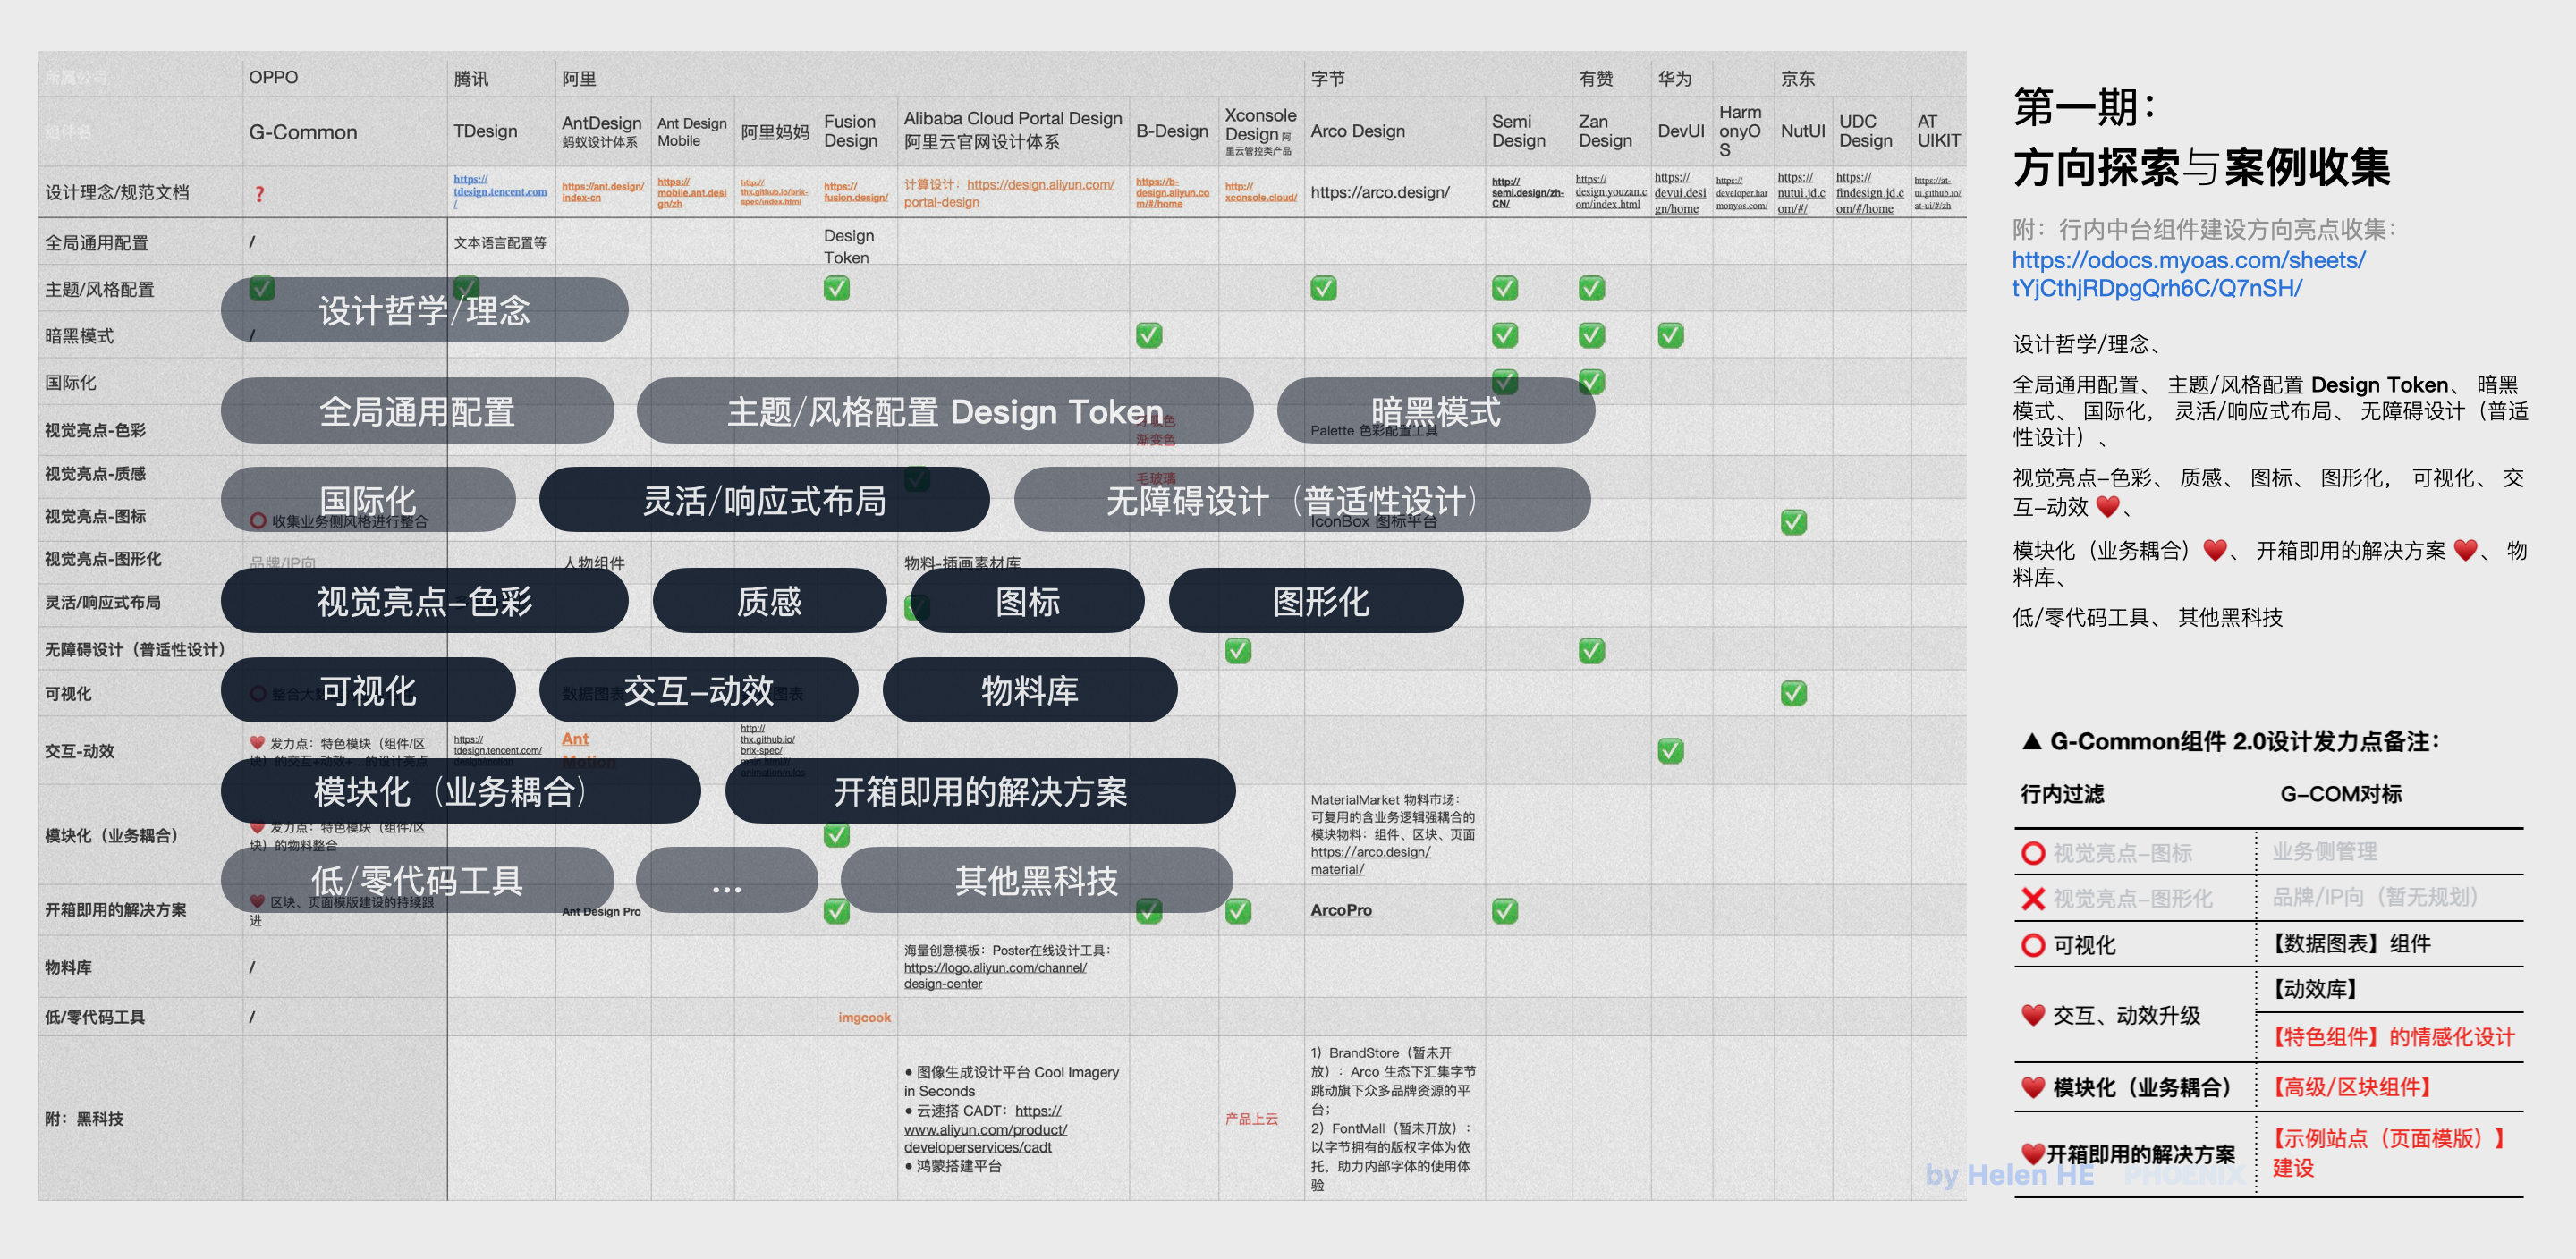Click the 'Ant Design Pro' text
The image size is (2576, 1259).
601,911
